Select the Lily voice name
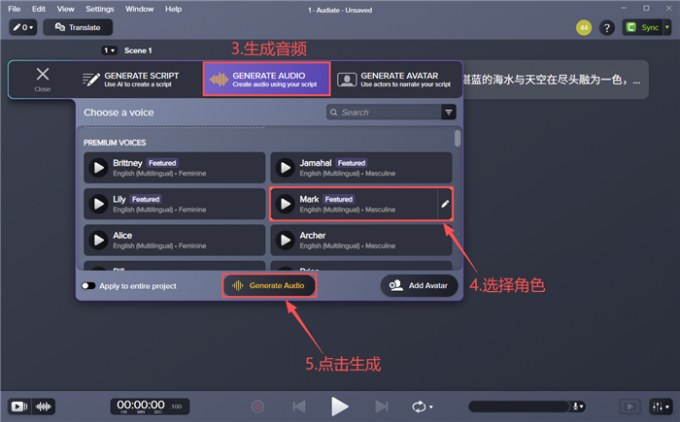680x422 pixels. point(119,199)
